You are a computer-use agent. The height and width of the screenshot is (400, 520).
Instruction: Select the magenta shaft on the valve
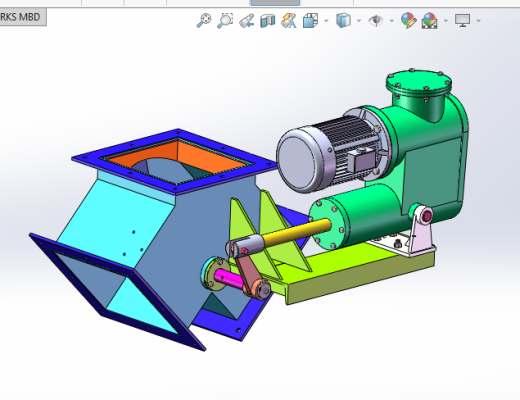tap(229, 279)
